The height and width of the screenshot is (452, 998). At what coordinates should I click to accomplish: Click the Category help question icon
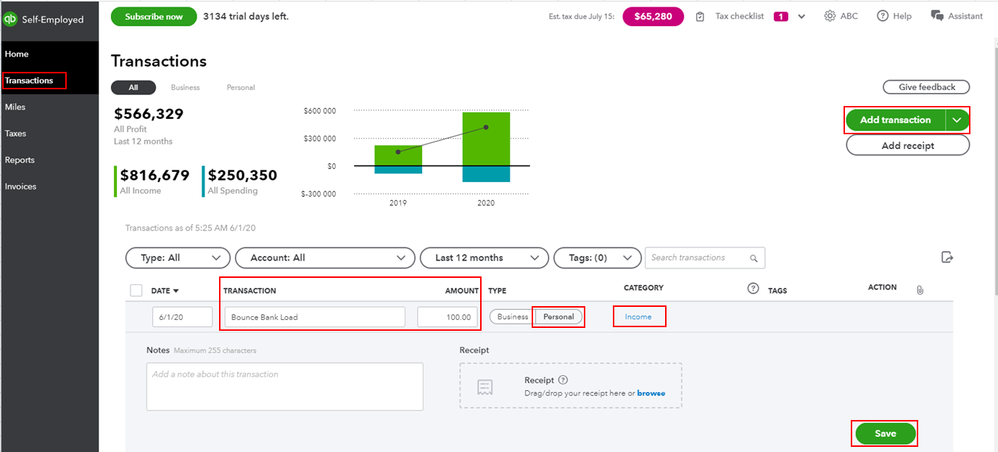pyautogui.click(x=753, y=289)
